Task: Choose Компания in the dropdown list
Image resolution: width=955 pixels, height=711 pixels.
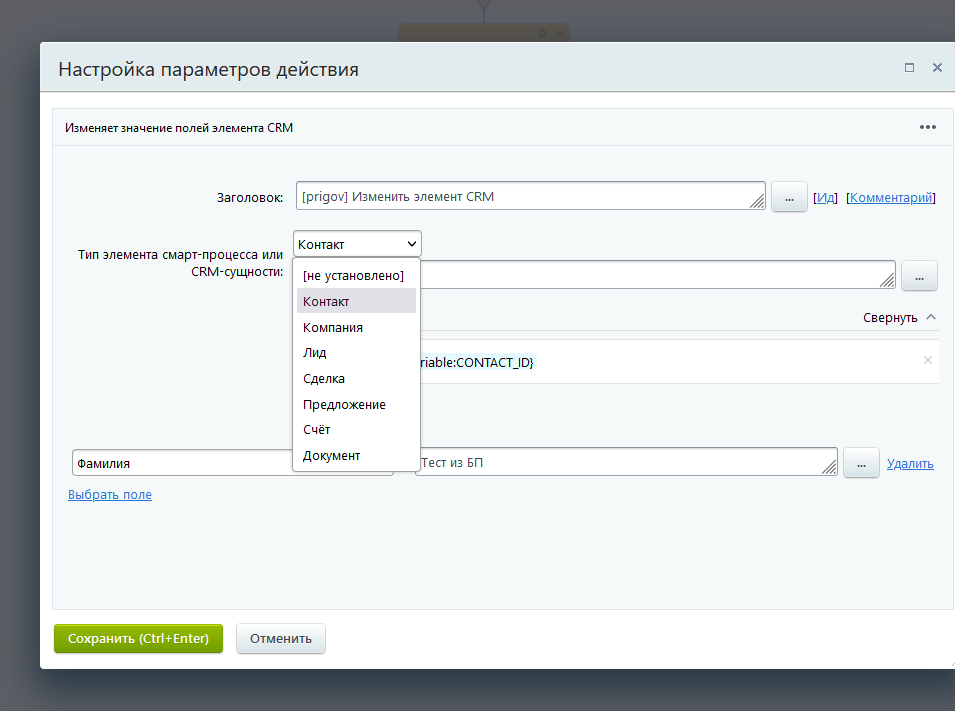Action: tap(333, 327)
